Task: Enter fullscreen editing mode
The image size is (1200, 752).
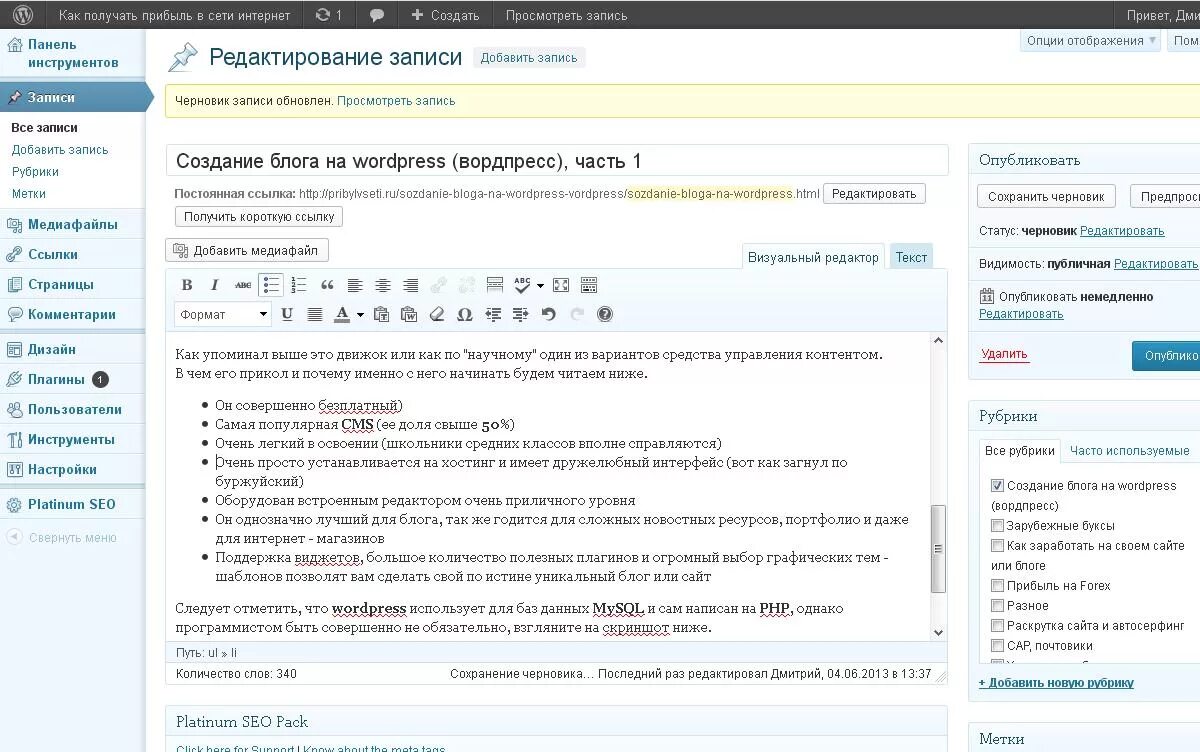Action: (x=561, y=285)
